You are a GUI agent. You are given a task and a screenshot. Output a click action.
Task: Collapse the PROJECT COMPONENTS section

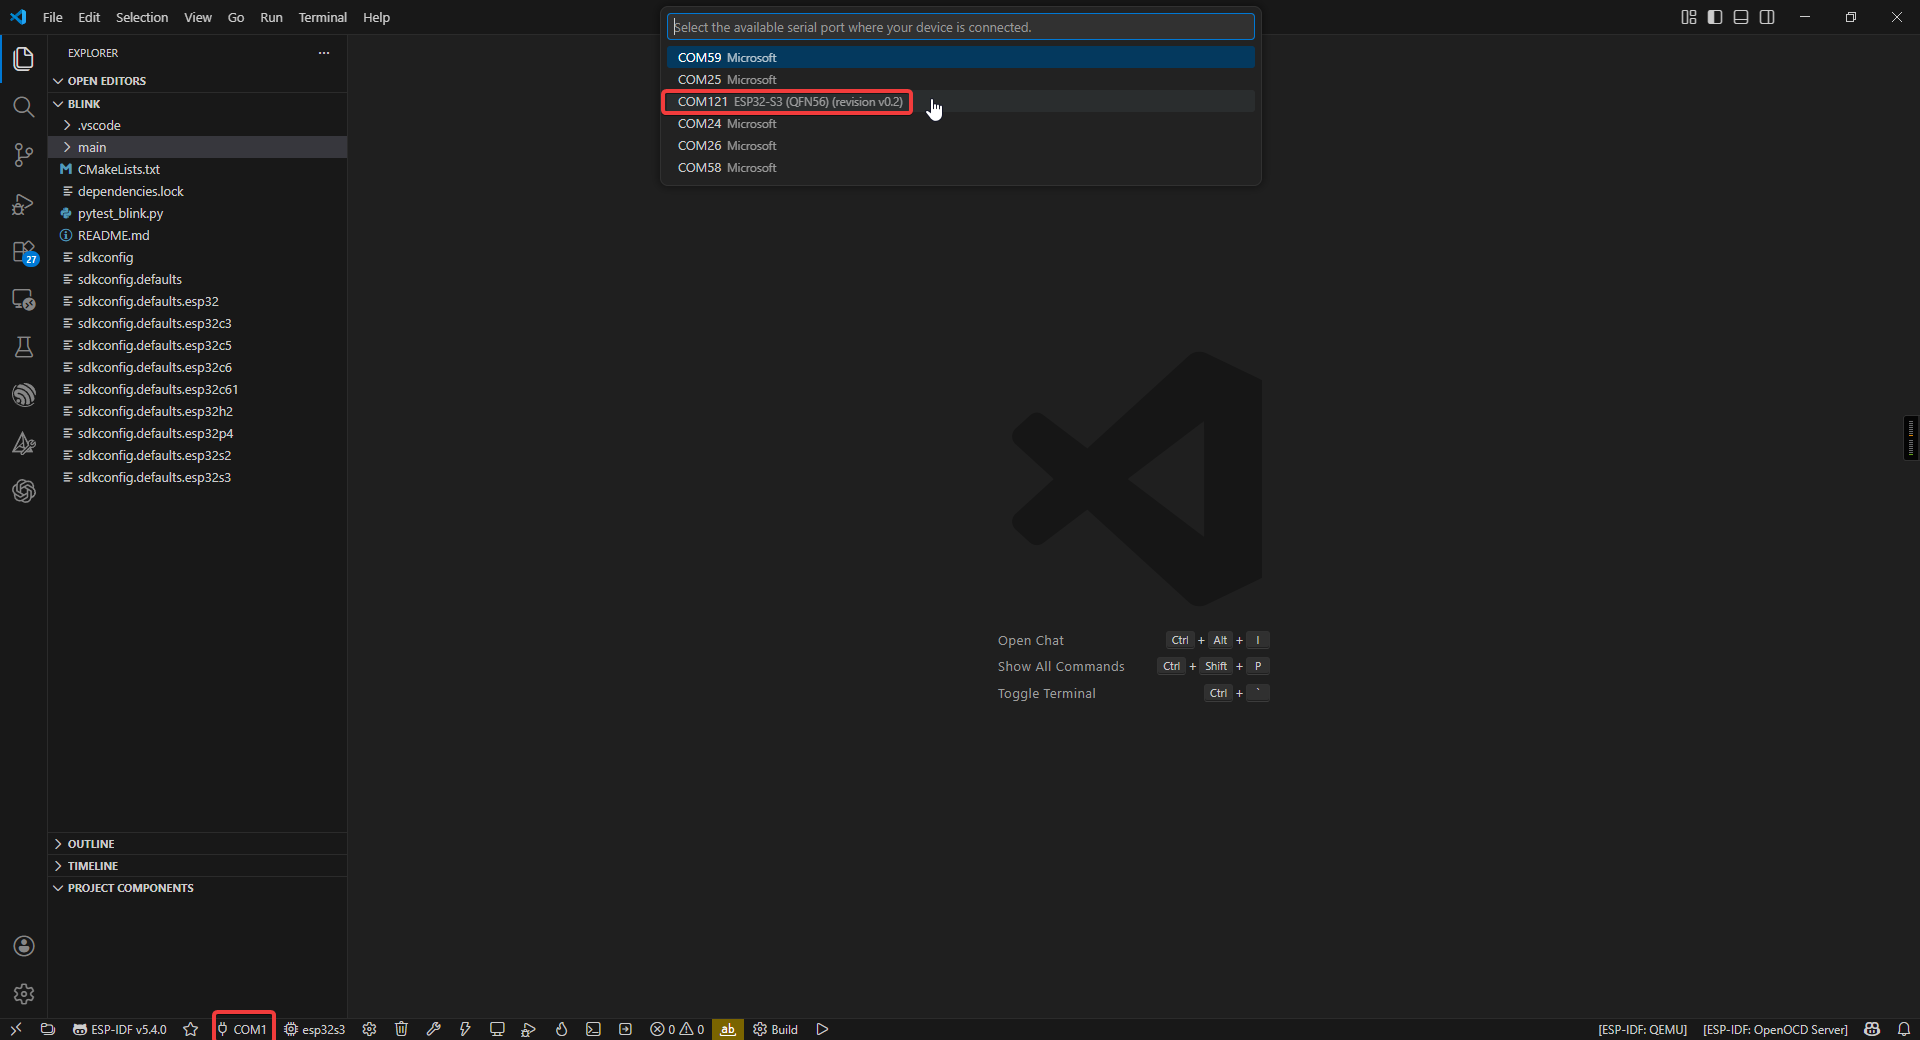(x=197, y=888)
